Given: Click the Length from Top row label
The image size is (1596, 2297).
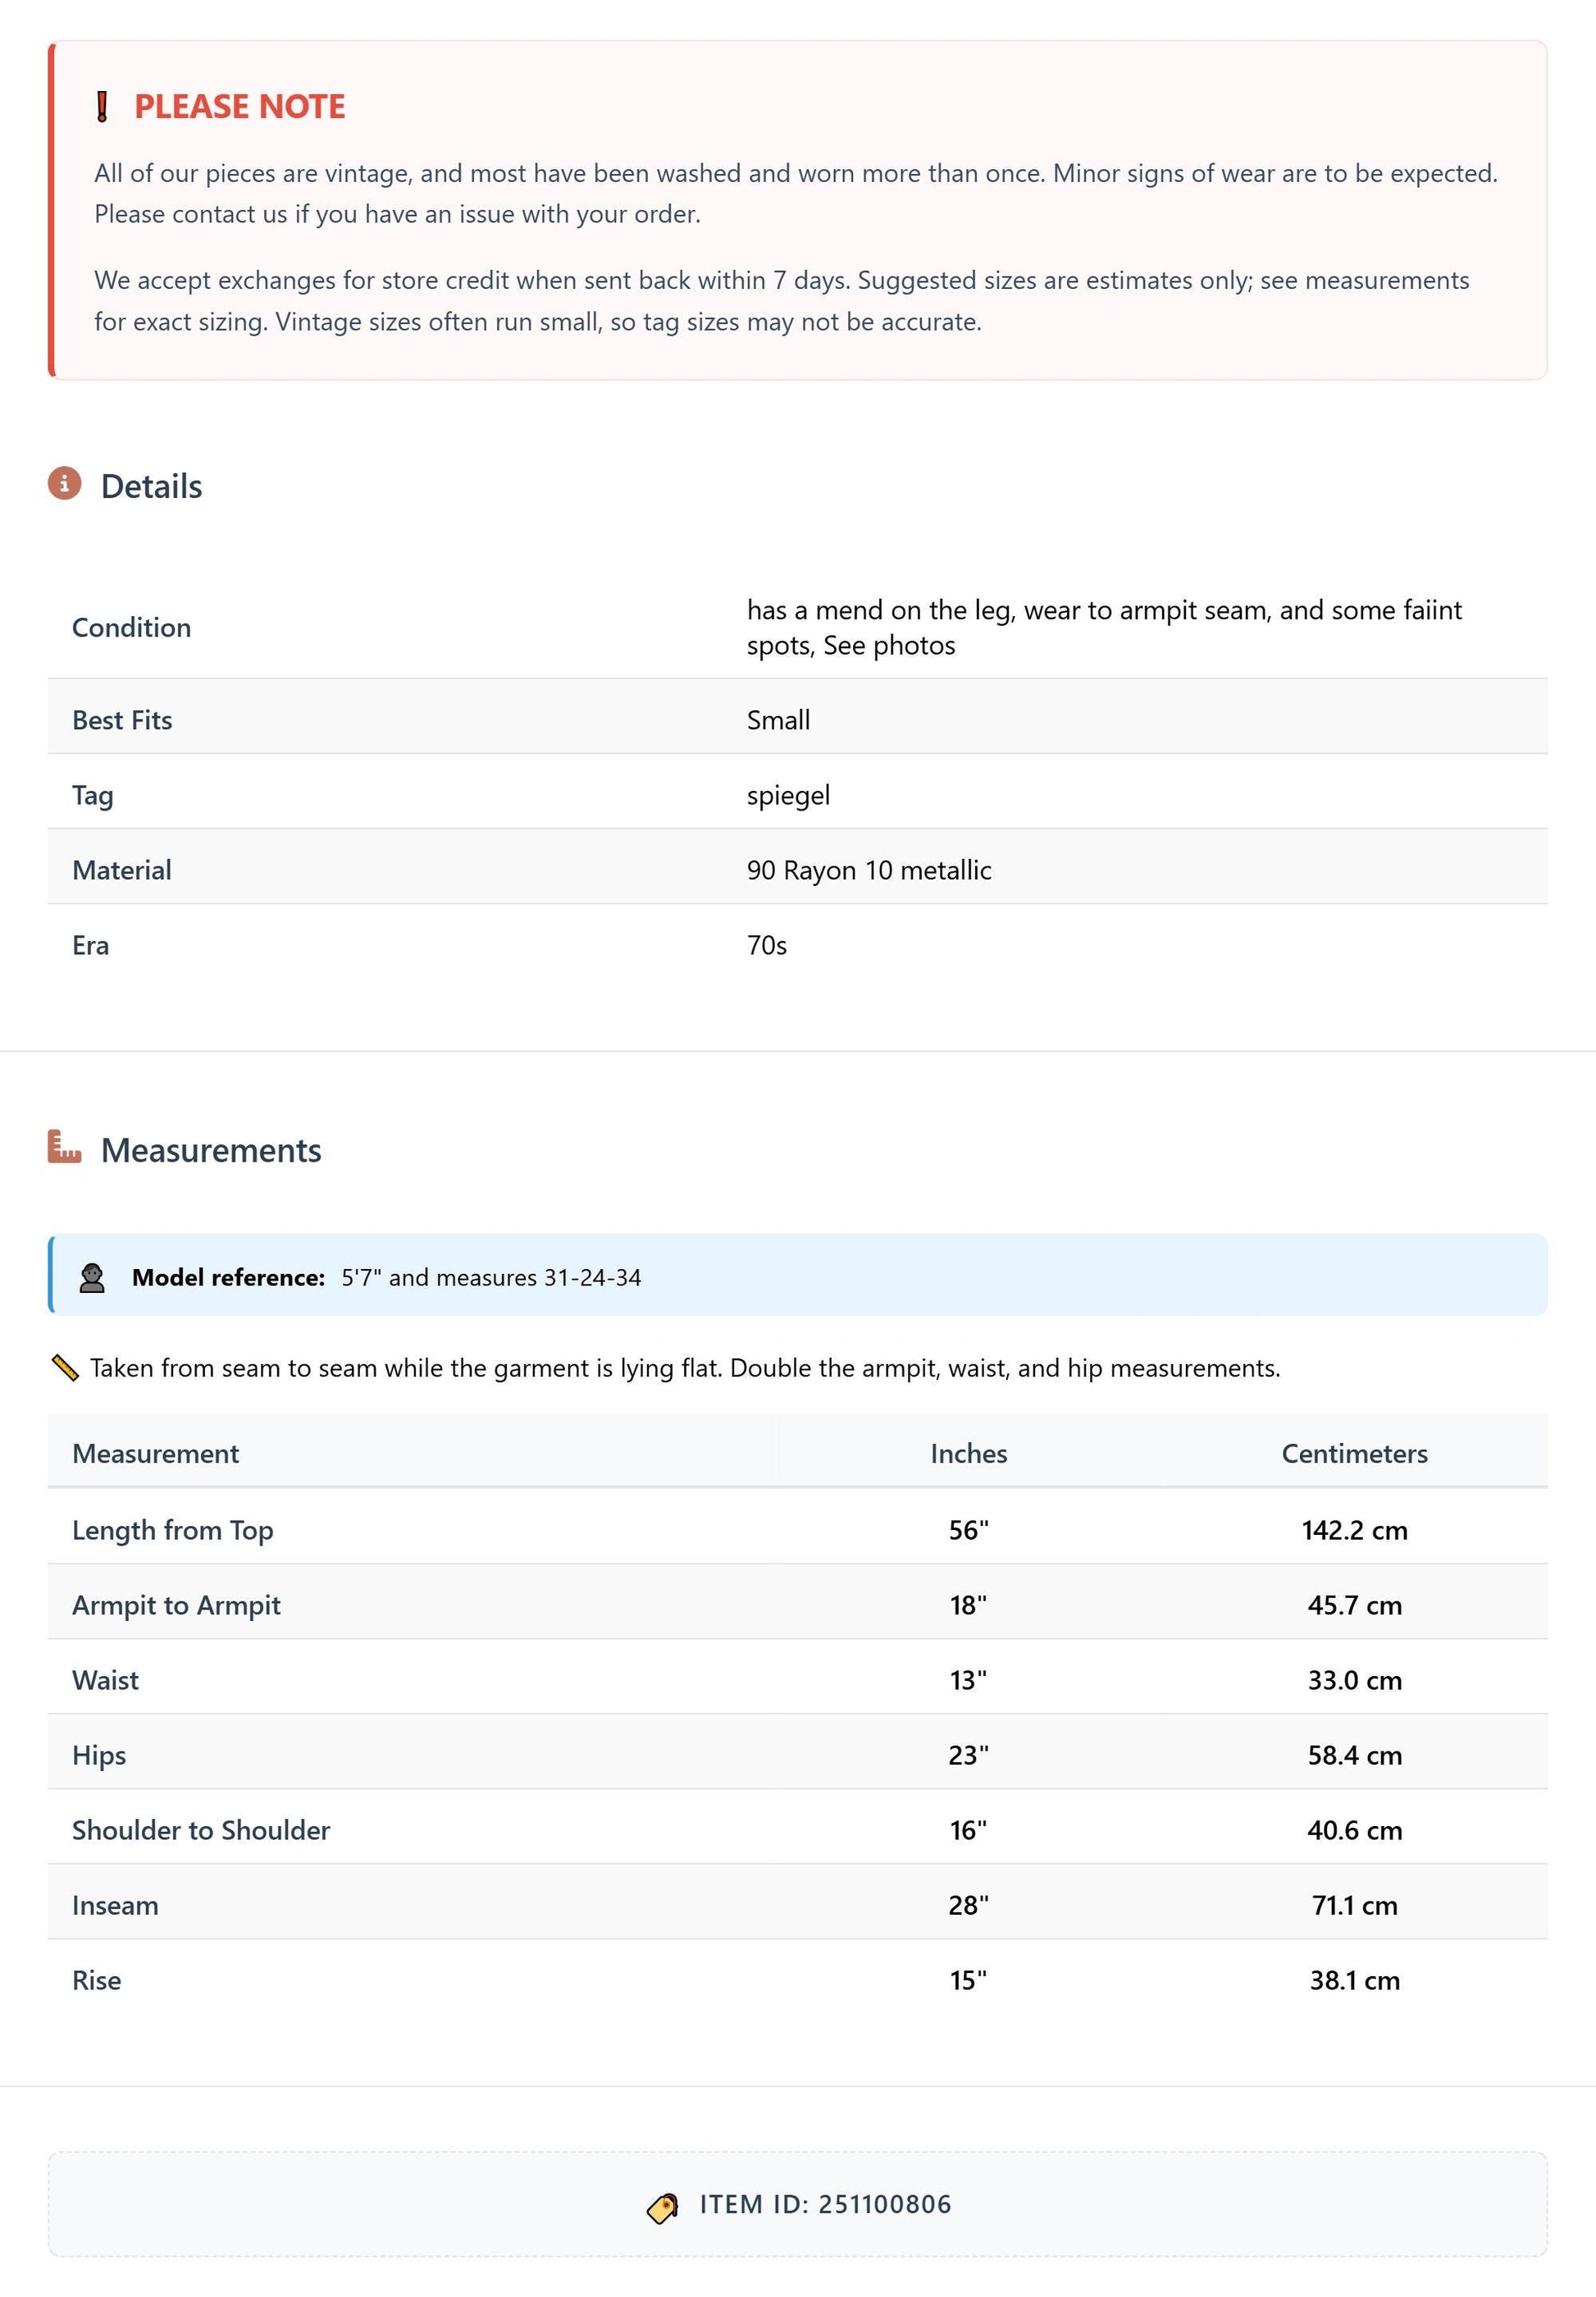Looking at the screenshot, I should click(172, 1530).
